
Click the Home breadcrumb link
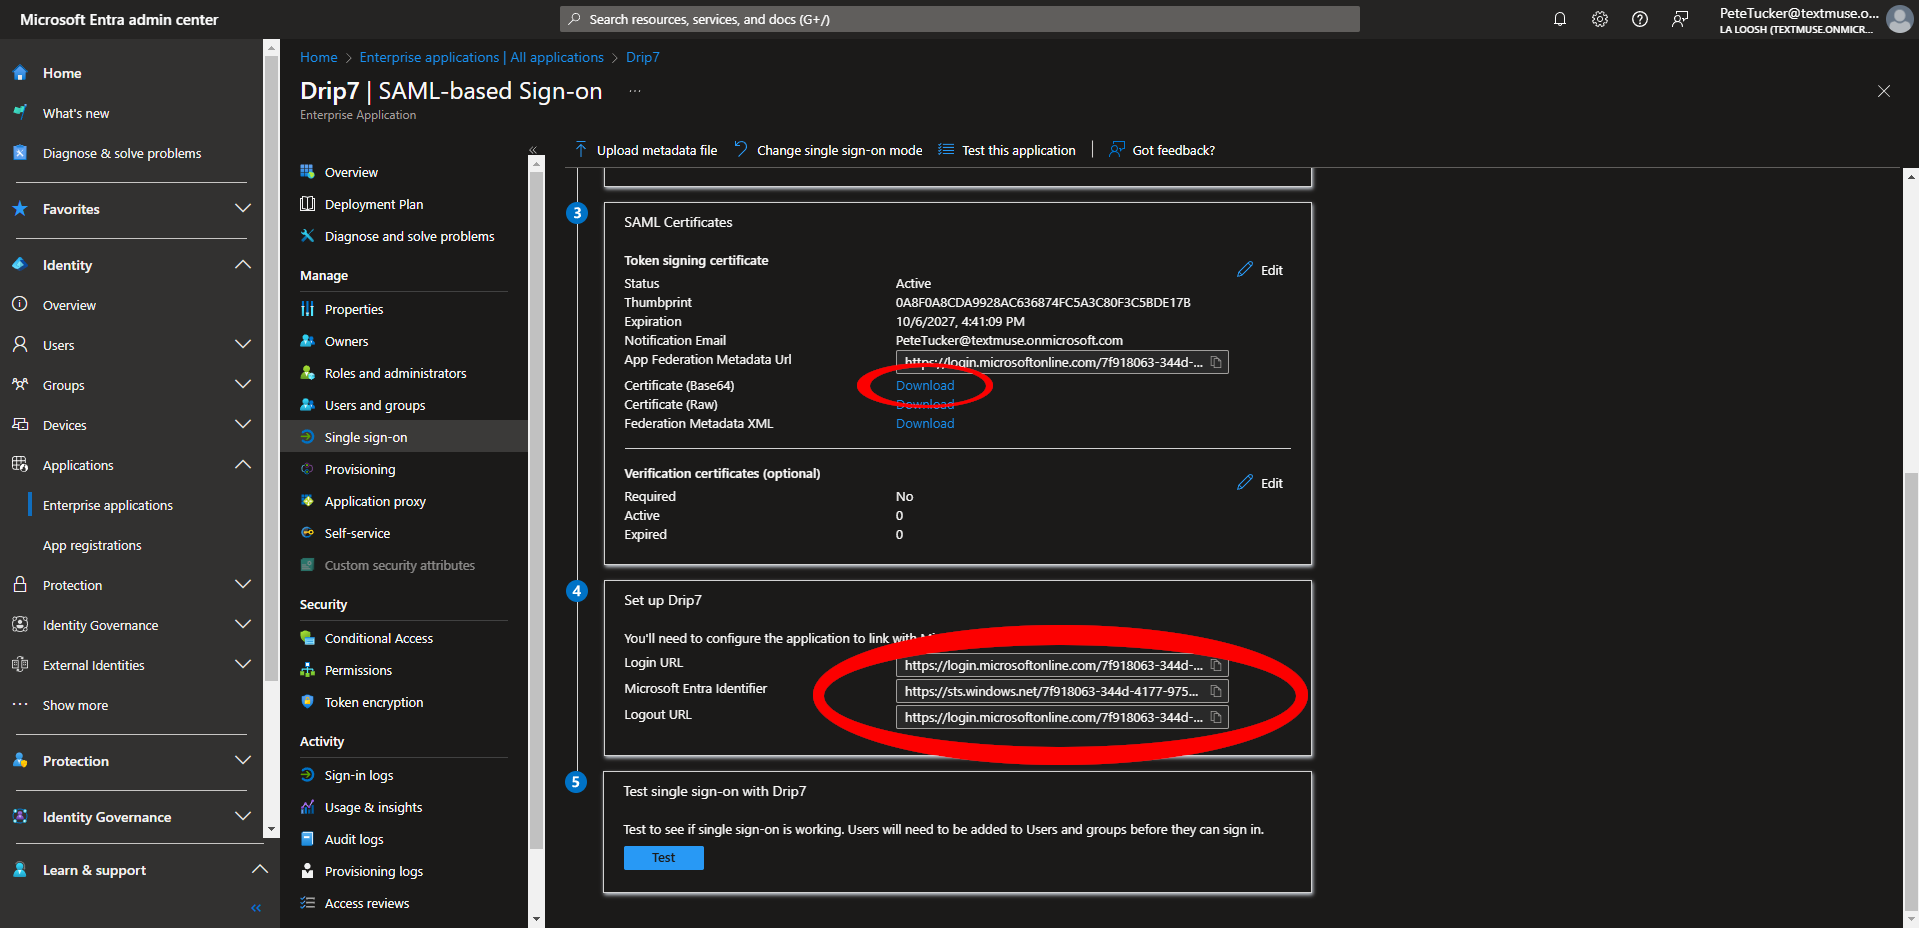click(319, 57)
